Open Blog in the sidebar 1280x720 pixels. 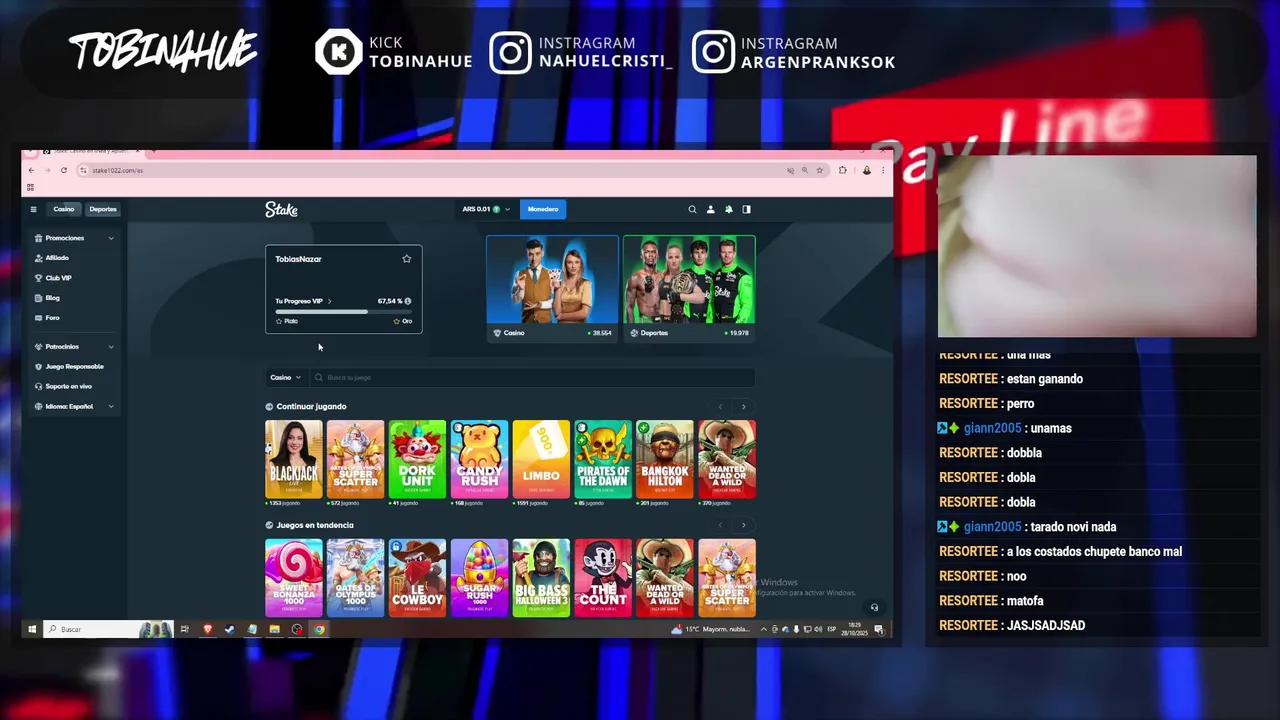click(x=52, y=298)
